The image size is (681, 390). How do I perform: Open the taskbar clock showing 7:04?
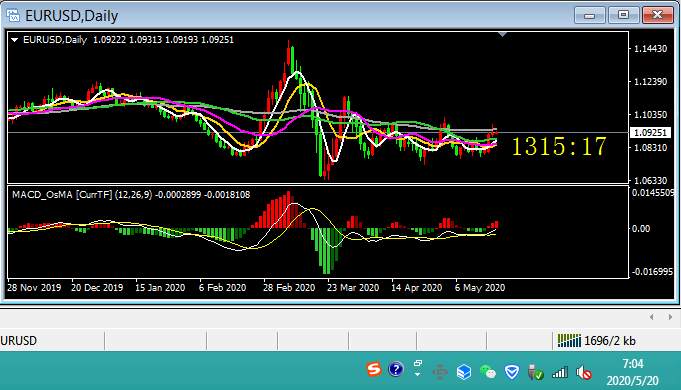coord(632,372)
